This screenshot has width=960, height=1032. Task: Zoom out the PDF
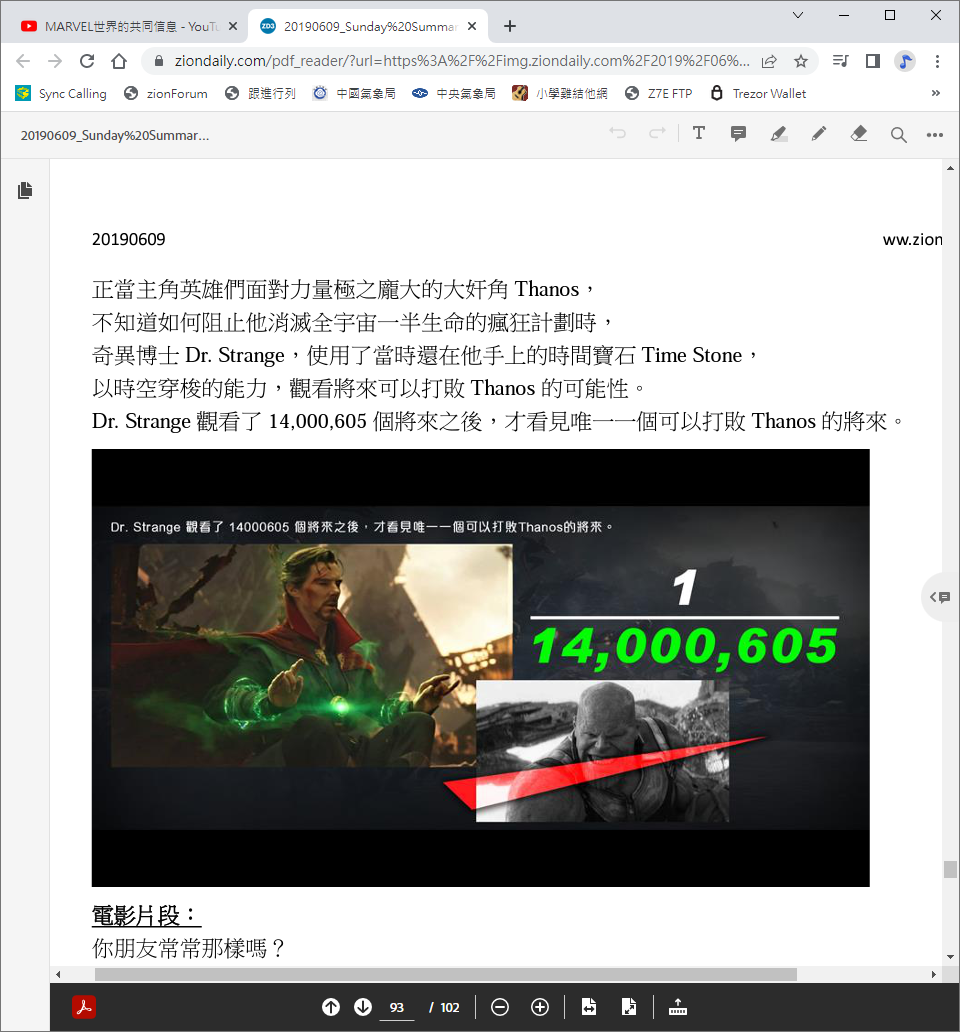500,1007
